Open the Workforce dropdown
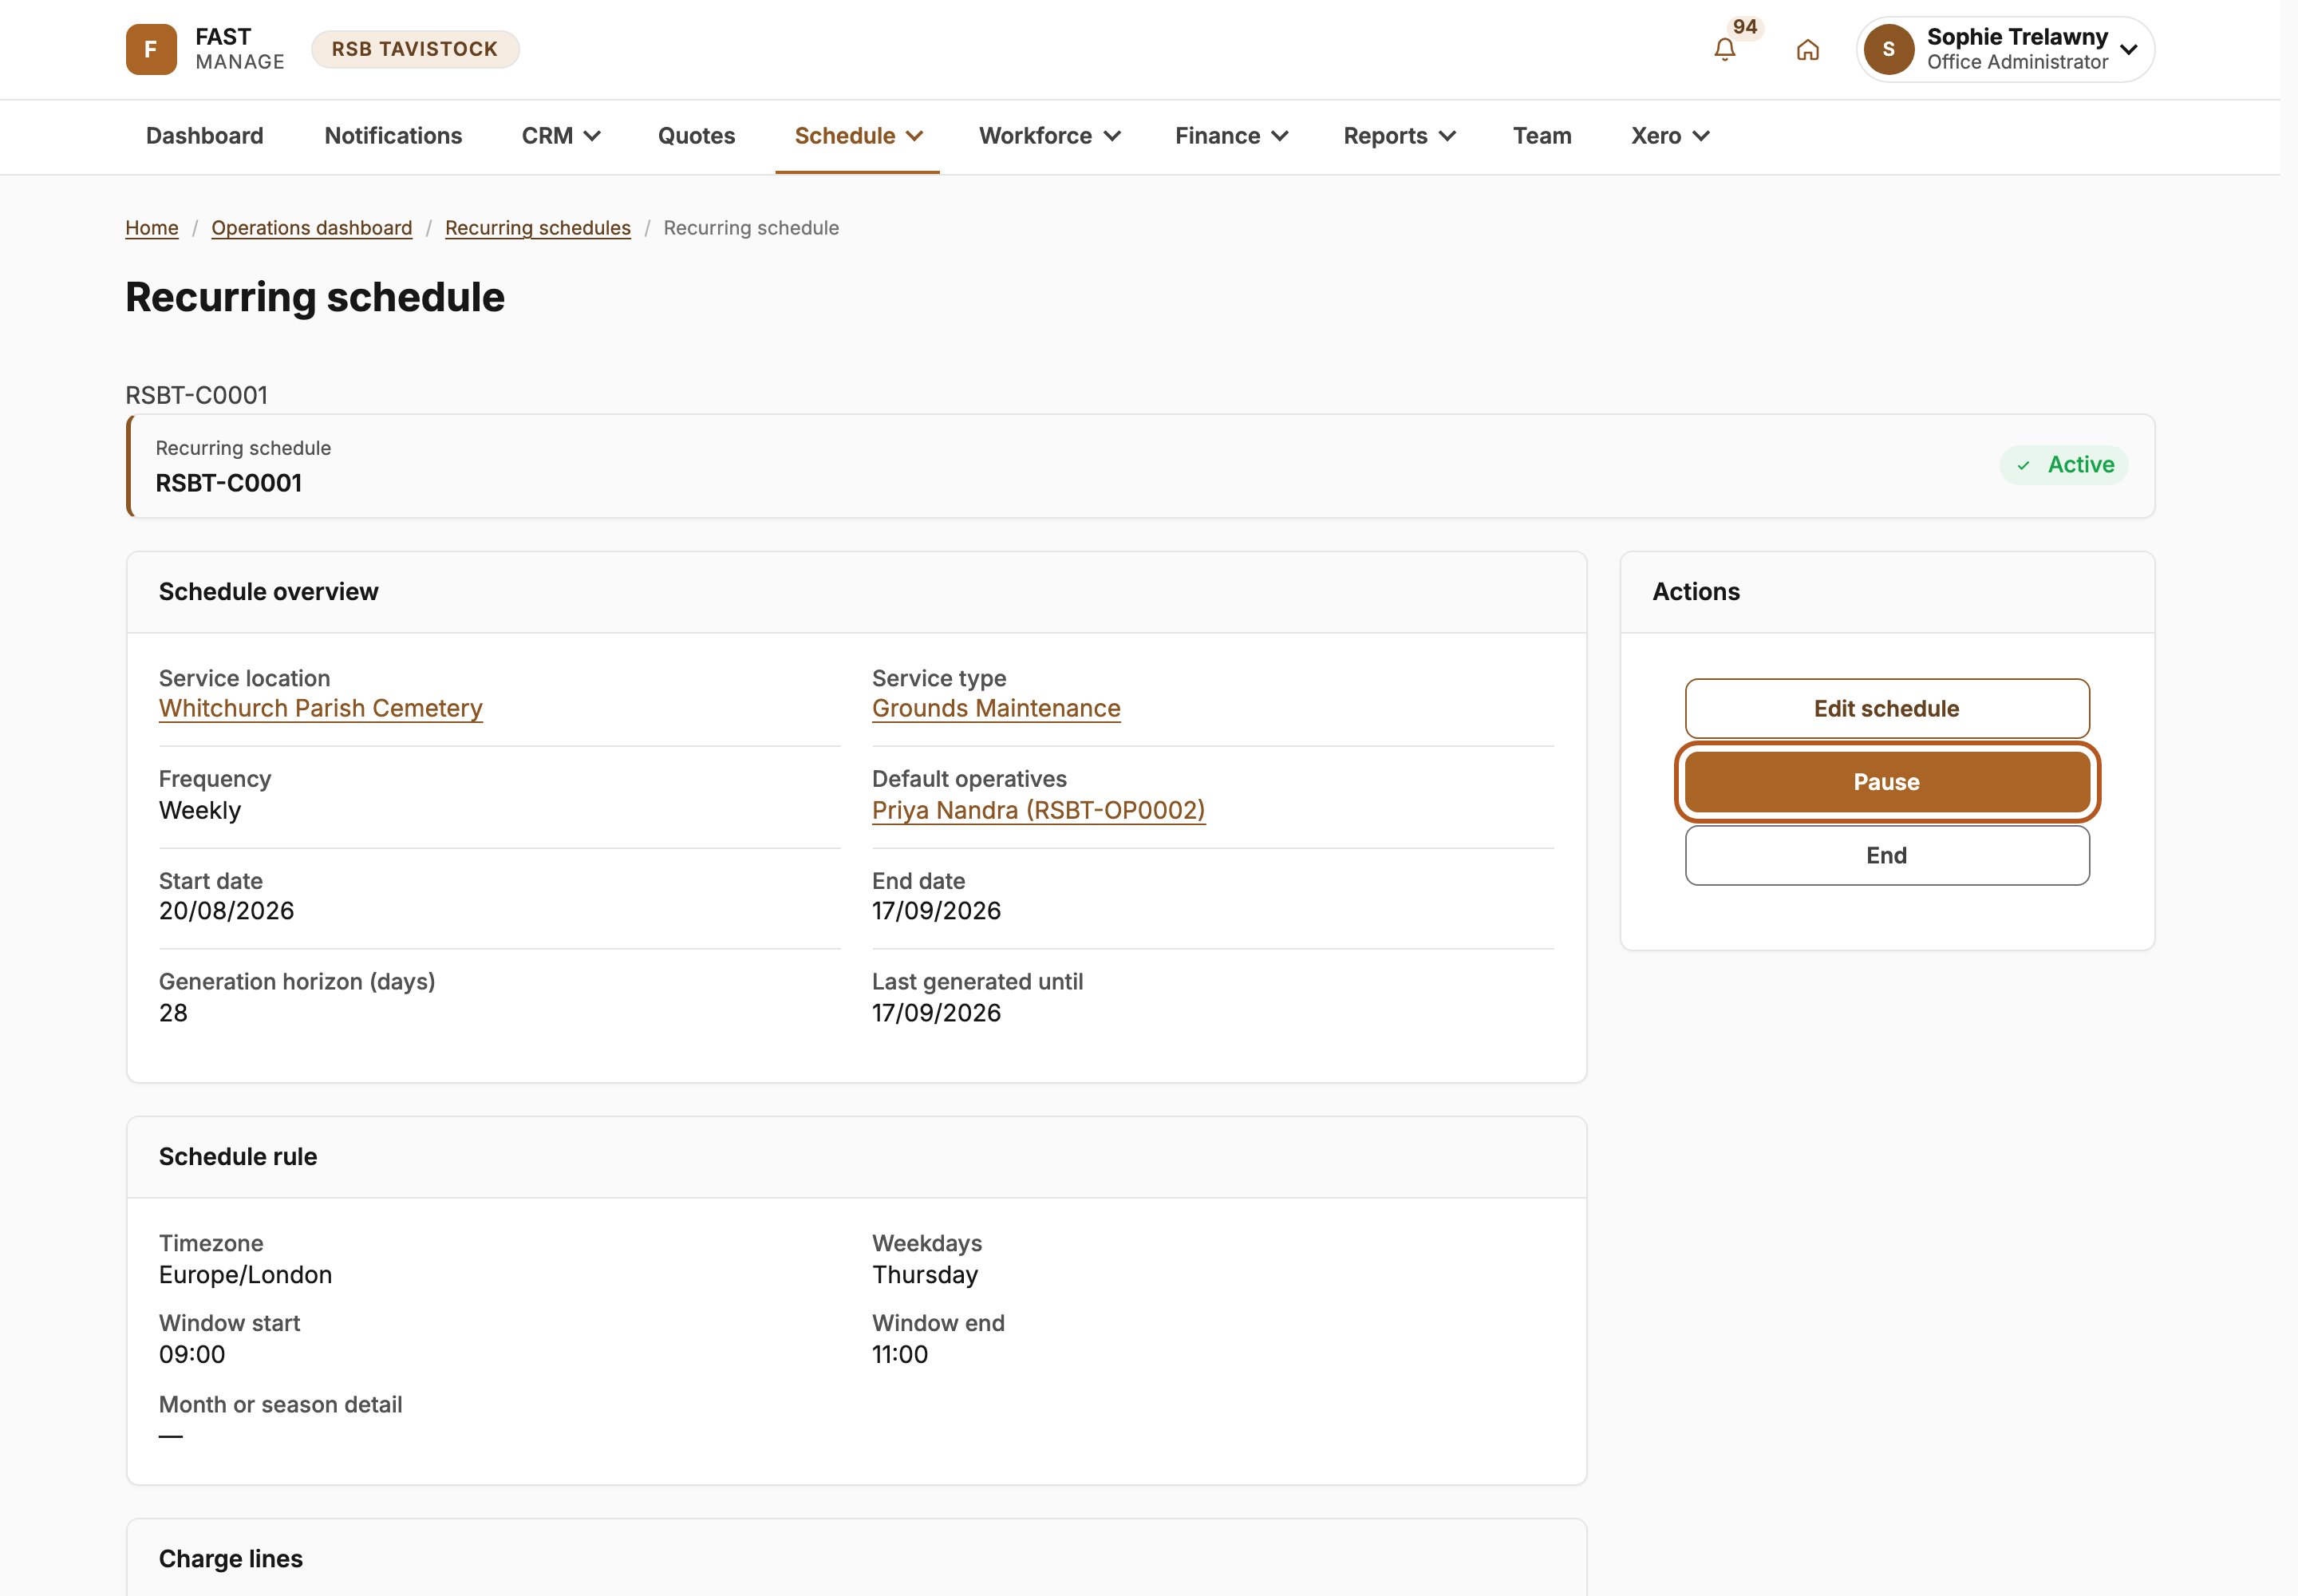This screenshot has width=2298, height=1596. tap(1050, 136)
